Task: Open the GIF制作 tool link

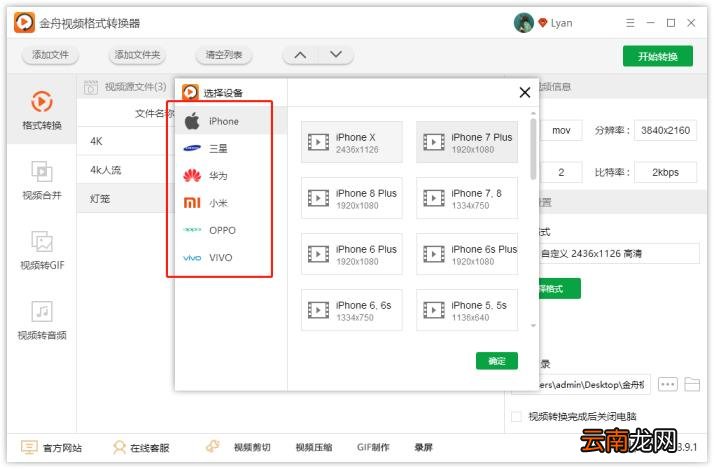Action: [373, 448]
